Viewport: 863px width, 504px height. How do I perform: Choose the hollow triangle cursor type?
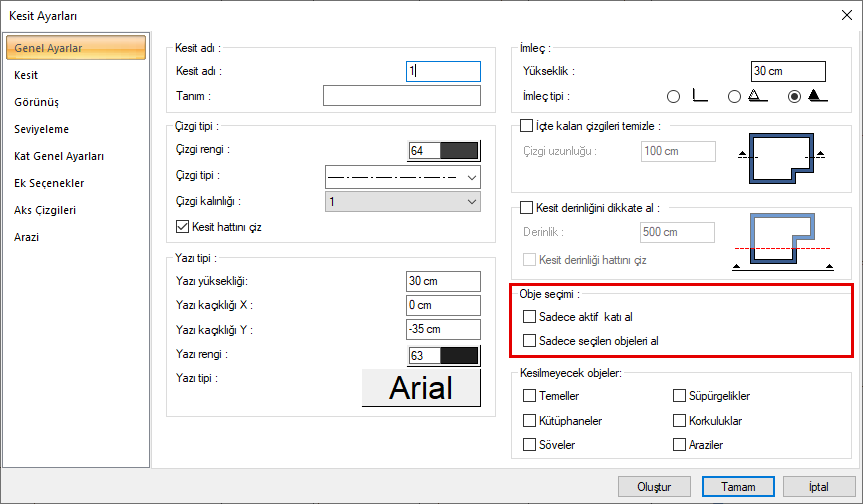pyautogui.click(x=734, y=97)
